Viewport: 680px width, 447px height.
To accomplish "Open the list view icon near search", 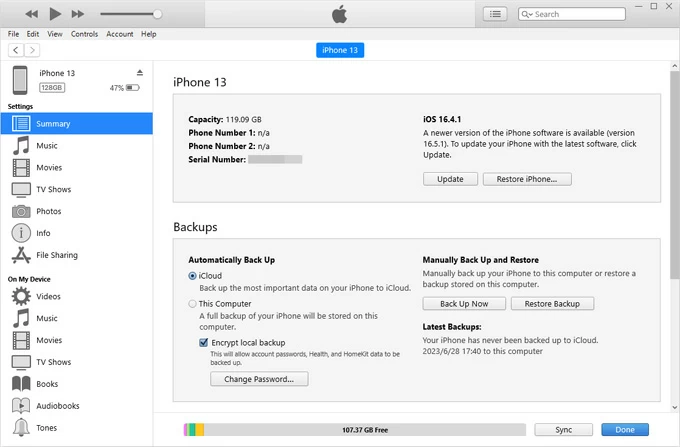I will 495,14.
